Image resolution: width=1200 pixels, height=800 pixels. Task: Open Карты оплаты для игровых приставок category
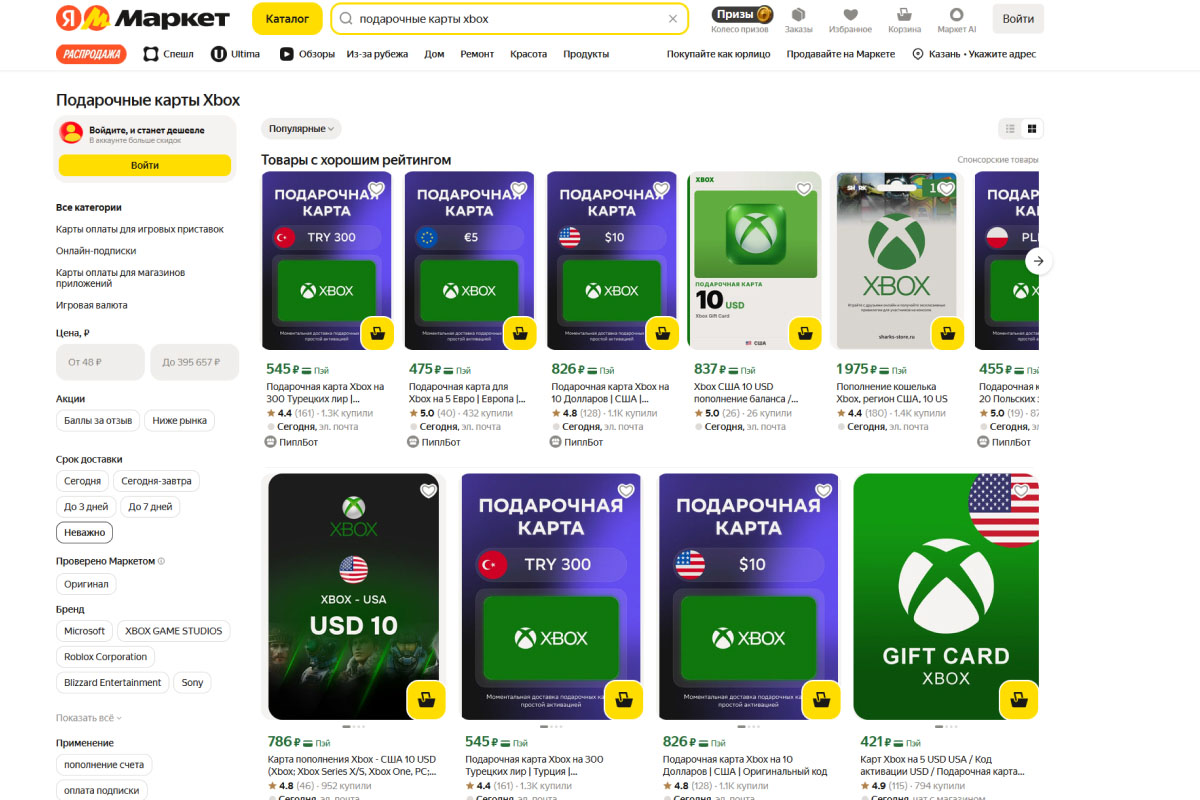point(140,229)
